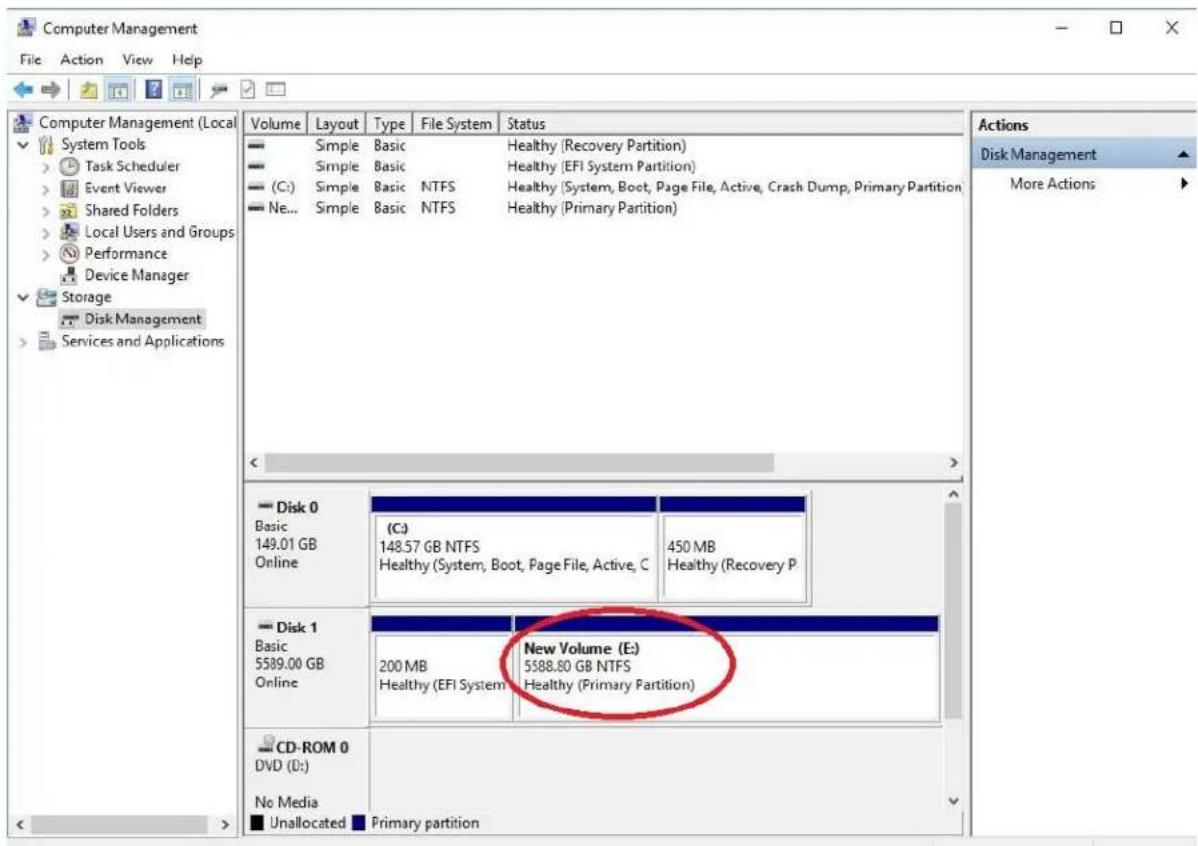This screenshot has height=846, width=1198.
Task: Select Disk Management in the tree
Action: pos(143,319)
